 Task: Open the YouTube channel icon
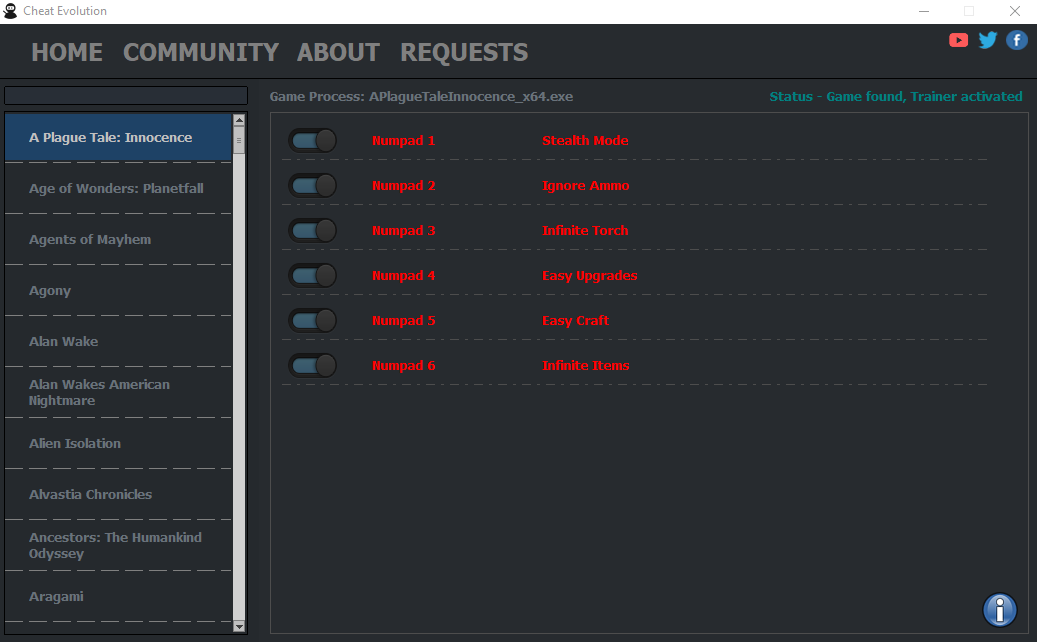pos(958,40)
